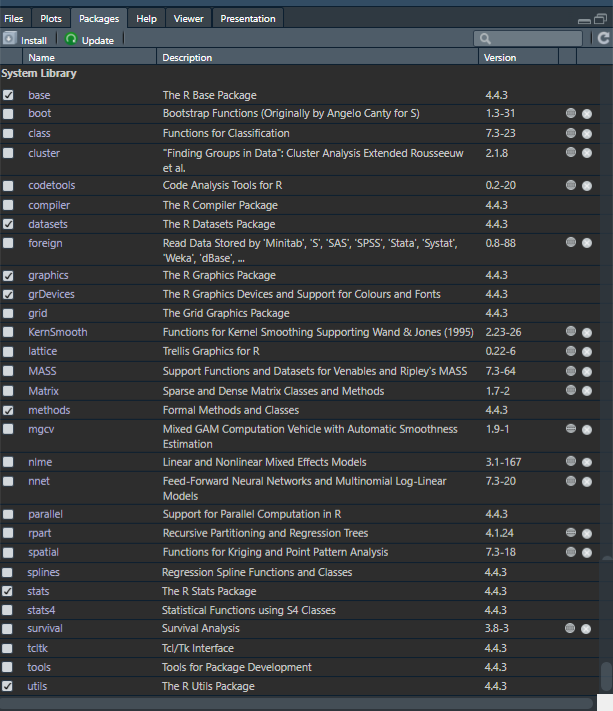Viewport: 613px width, 711px height.
Task: Click the globe icon for rpart
Action: tap(571, 533)
